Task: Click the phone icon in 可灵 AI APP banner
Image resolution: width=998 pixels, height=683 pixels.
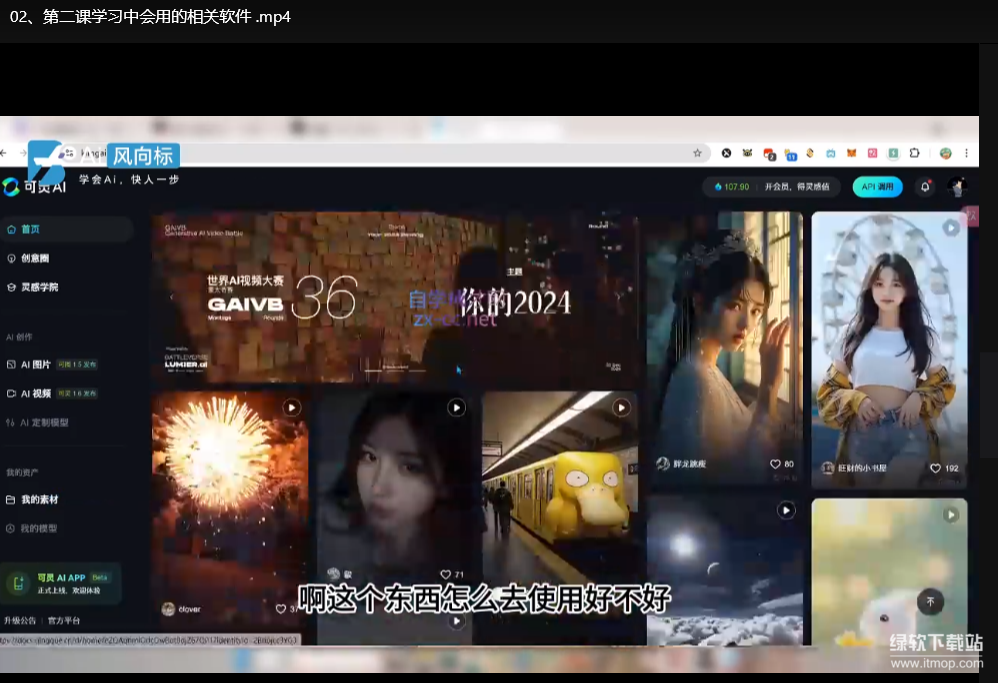Action: (x=18, y=583)
